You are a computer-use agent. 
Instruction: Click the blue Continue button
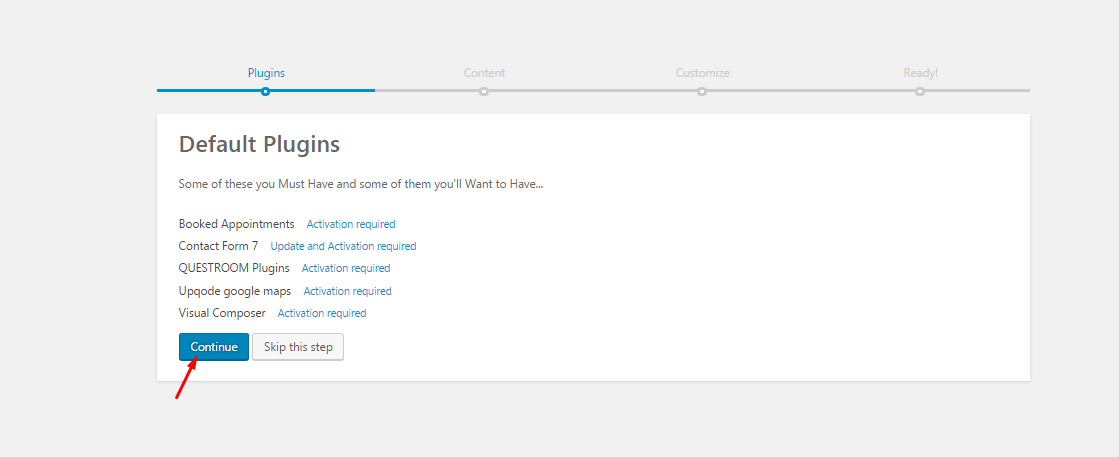[x=213, y=347]
